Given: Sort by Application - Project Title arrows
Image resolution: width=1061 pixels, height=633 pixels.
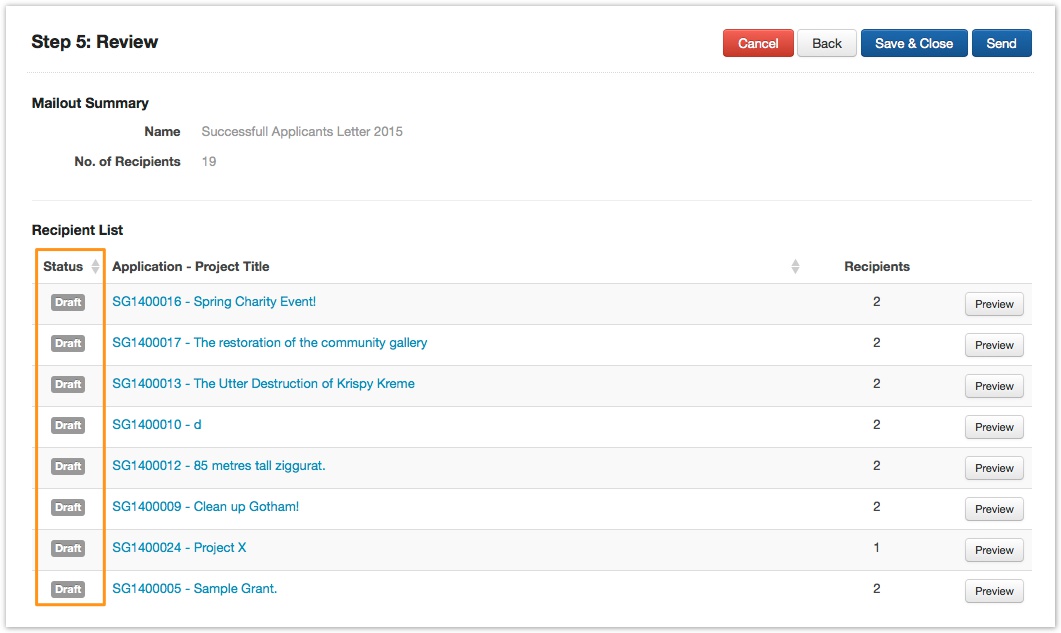Looking at the screenshot, I should tap(795, 267).
